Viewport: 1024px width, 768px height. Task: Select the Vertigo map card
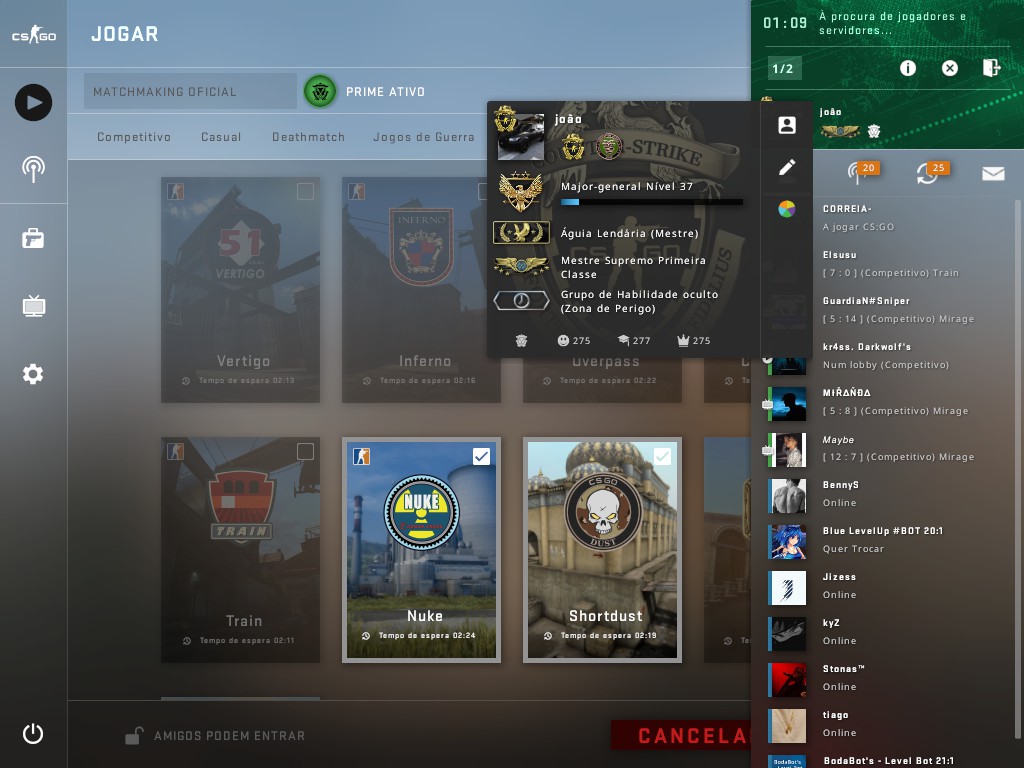(240, 290)
